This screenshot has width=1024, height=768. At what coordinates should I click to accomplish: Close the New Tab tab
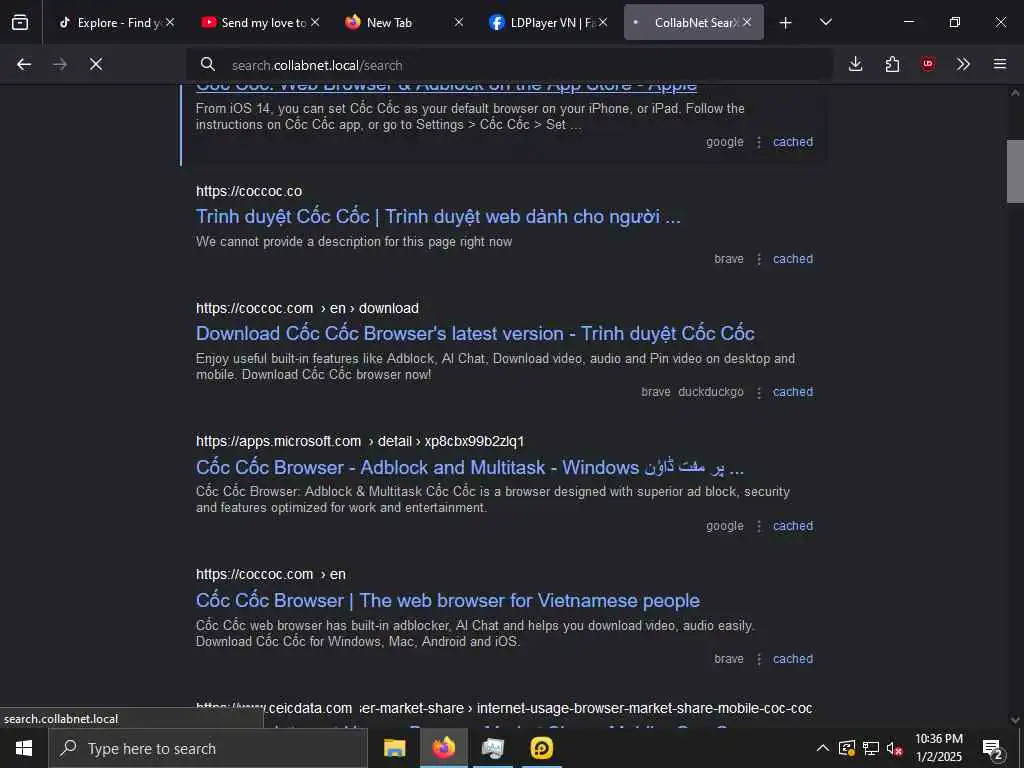coord(459,22)
